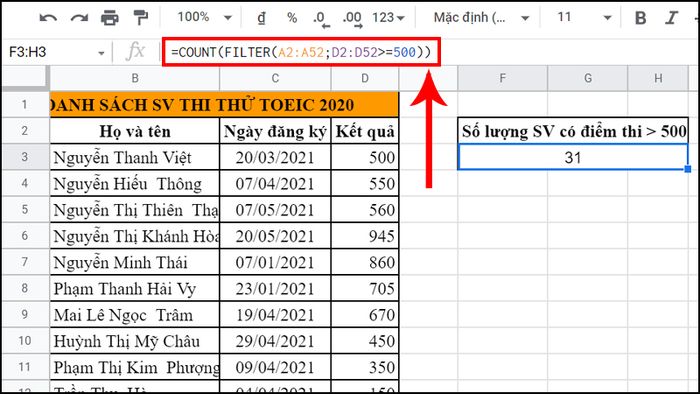Click score cell 450

[365, 341]
